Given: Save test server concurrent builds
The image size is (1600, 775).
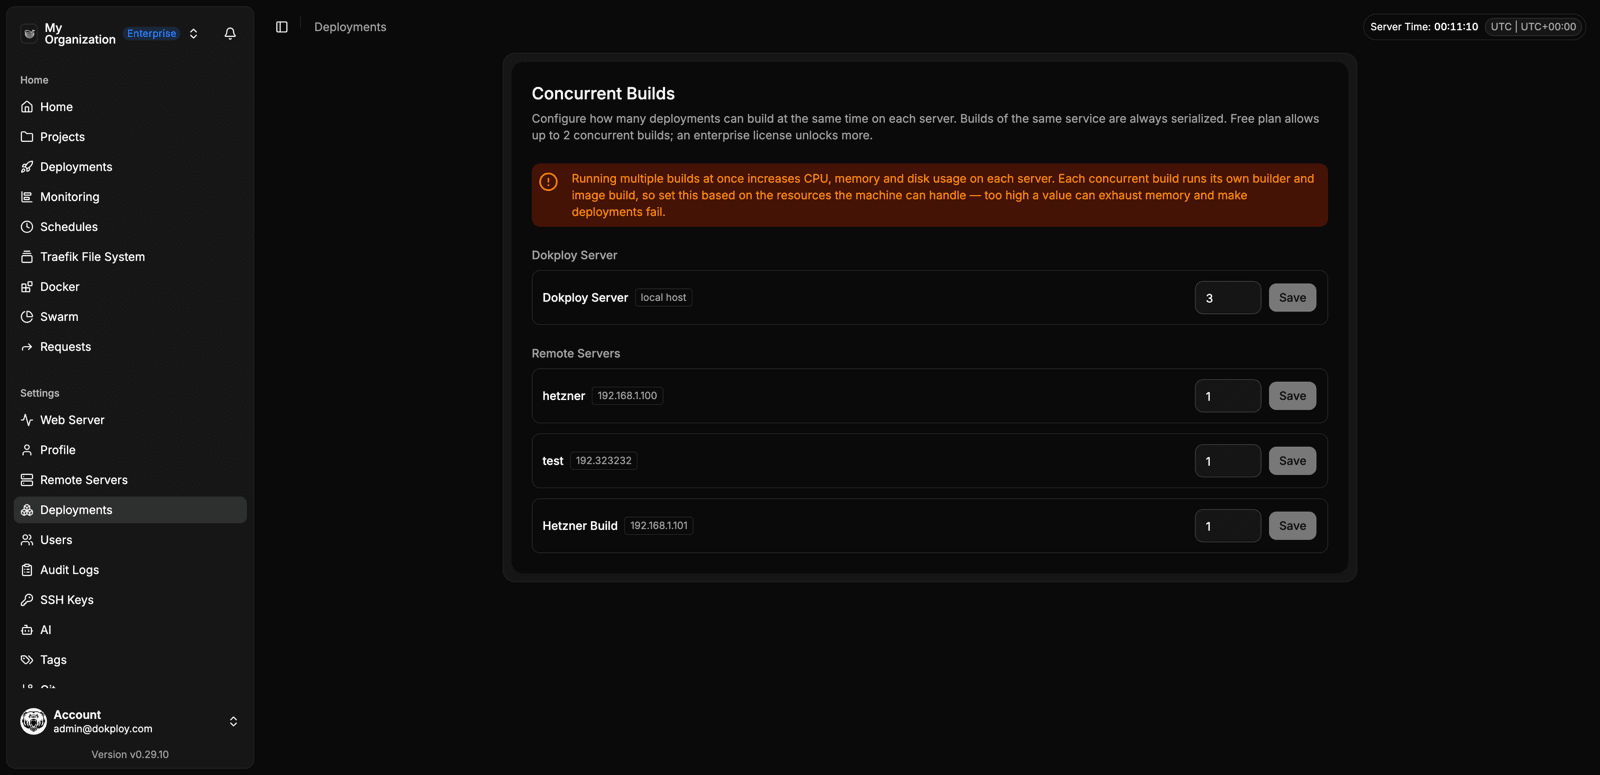Looking at the screenshot, I should (x=1292, y=461).
